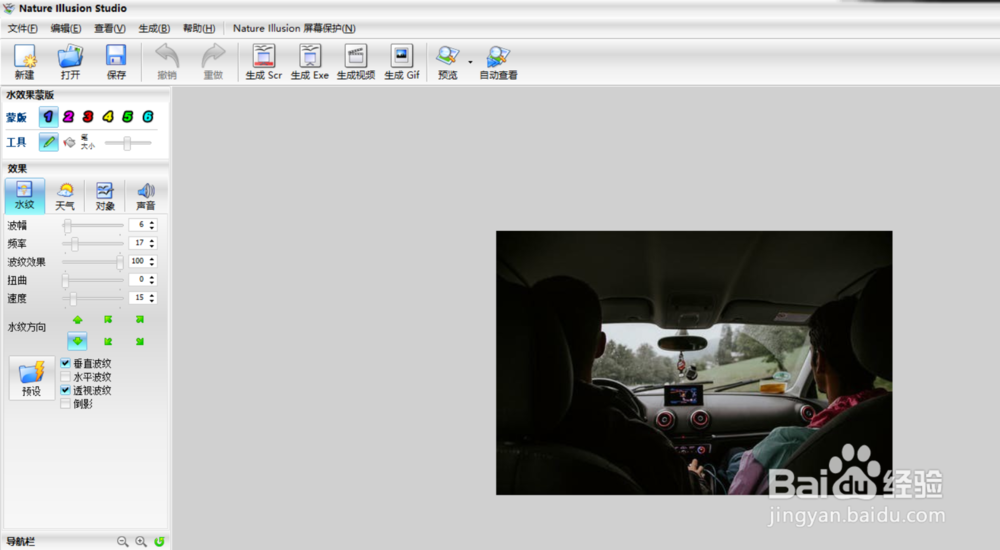Click the 扭曲 distortion slider

coord(92,280)
